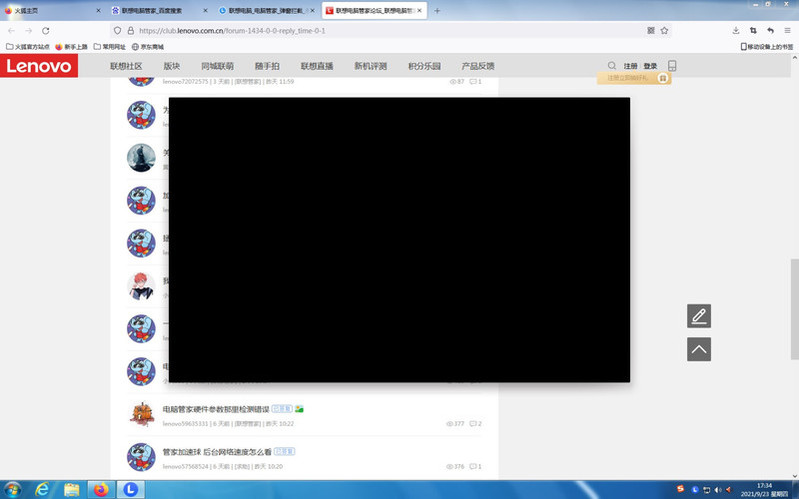Click the Lenovo logo in header
Image resolution: width=799 pixels, height=499 pixels.
[40, 66]
